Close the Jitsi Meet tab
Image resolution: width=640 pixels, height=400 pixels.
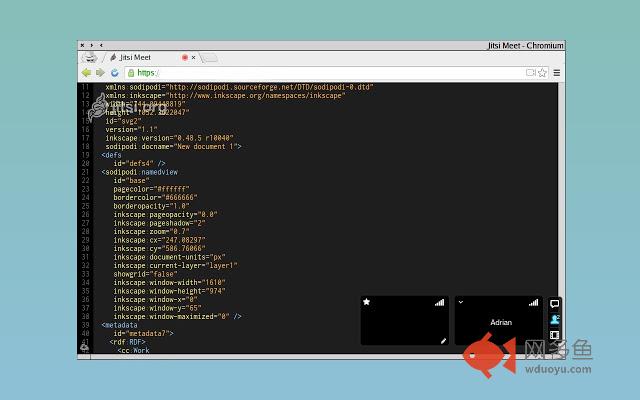193,58
